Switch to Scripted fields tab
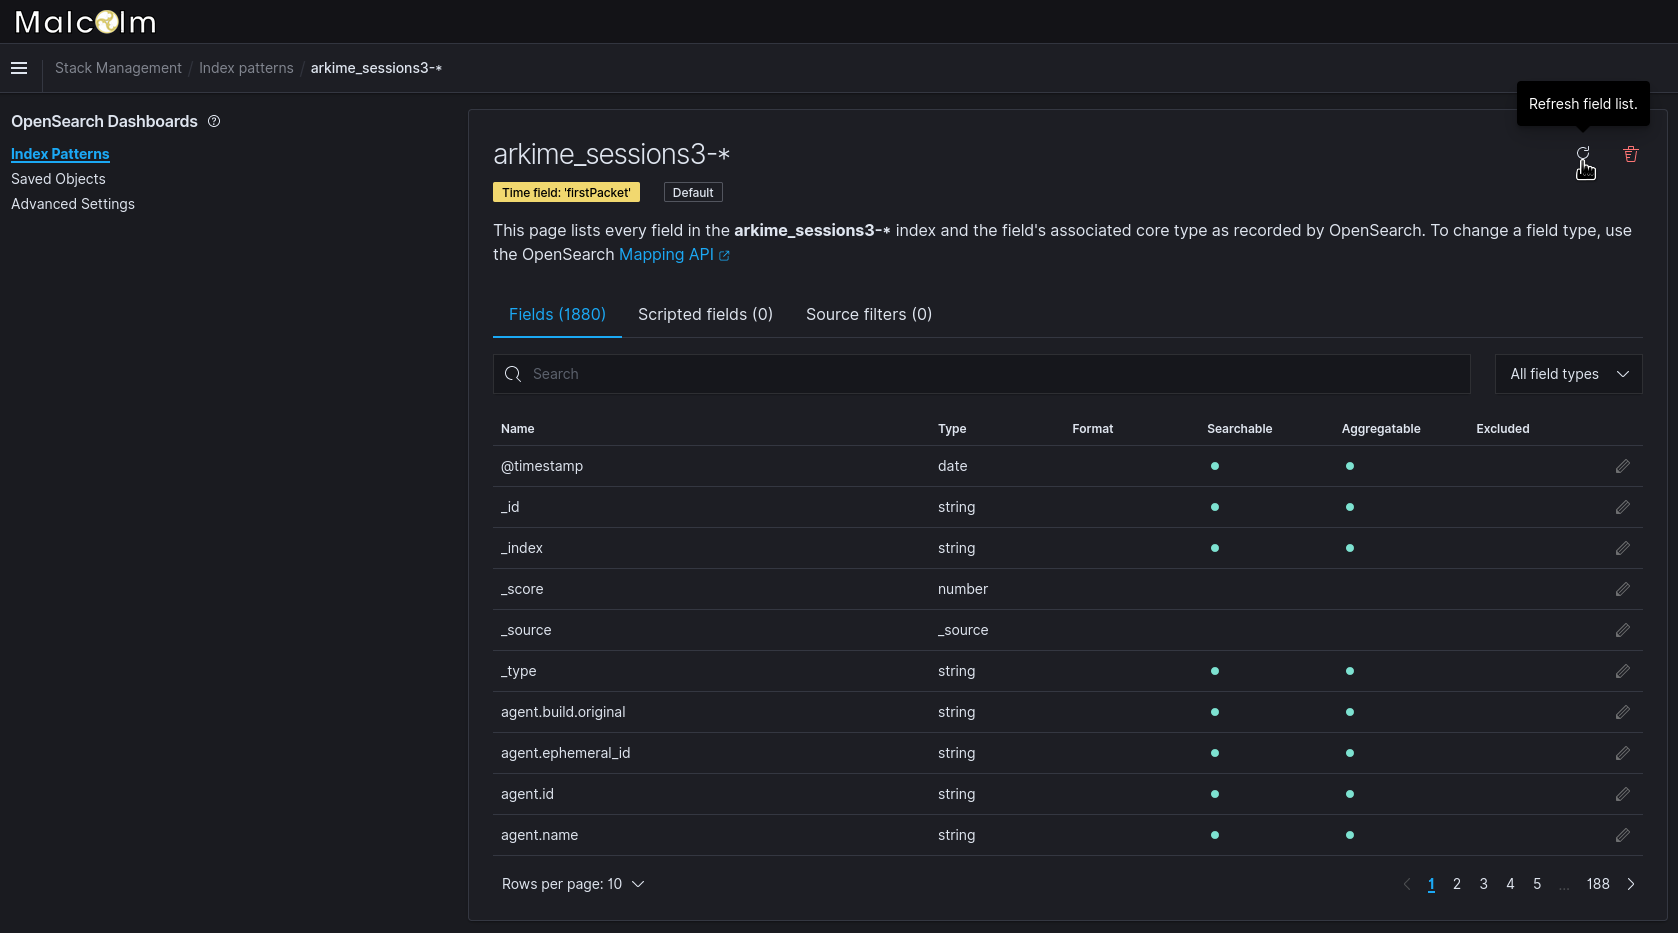The image size is (1678, 933). (x=705, y=314)
